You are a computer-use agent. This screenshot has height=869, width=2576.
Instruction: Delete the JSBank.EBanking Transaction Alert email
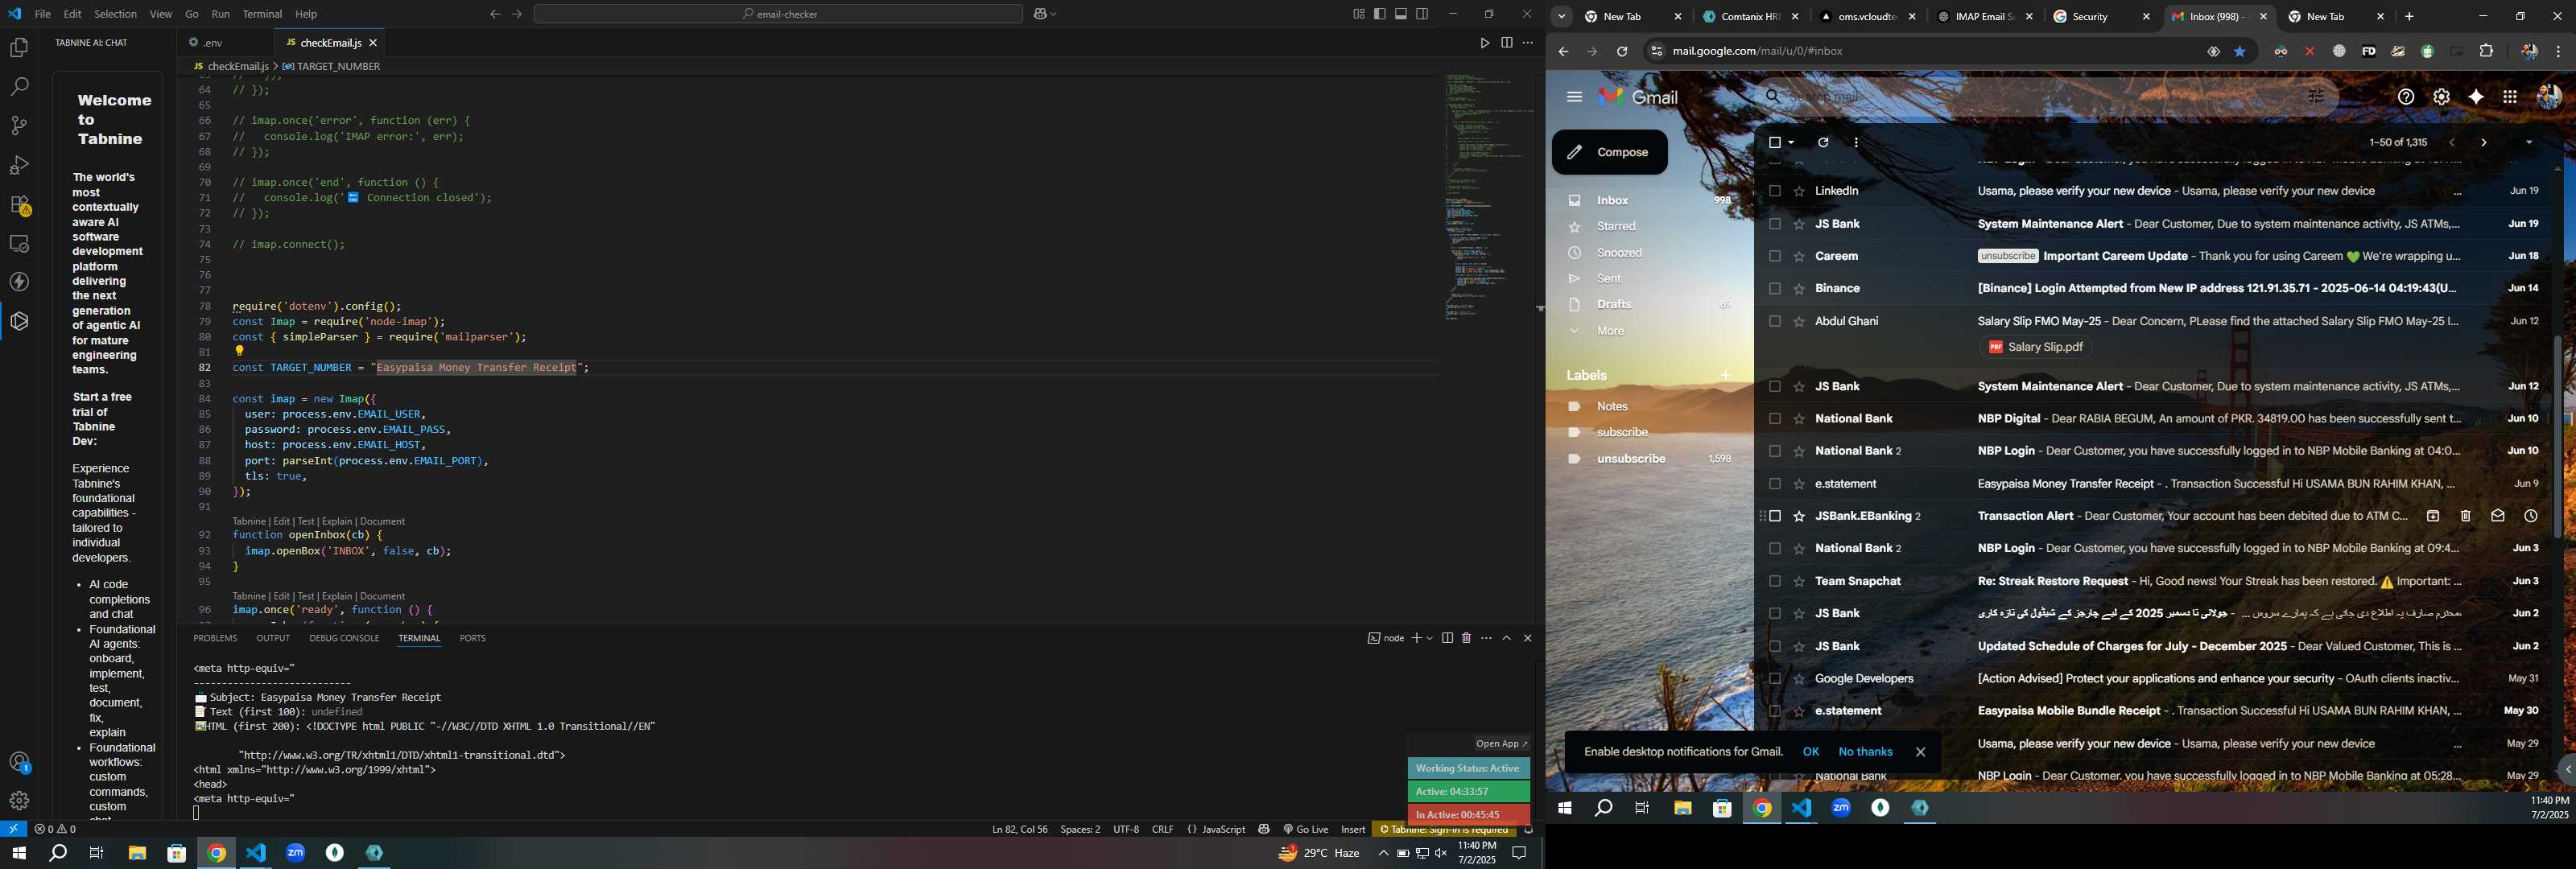tap(2465, 516)
